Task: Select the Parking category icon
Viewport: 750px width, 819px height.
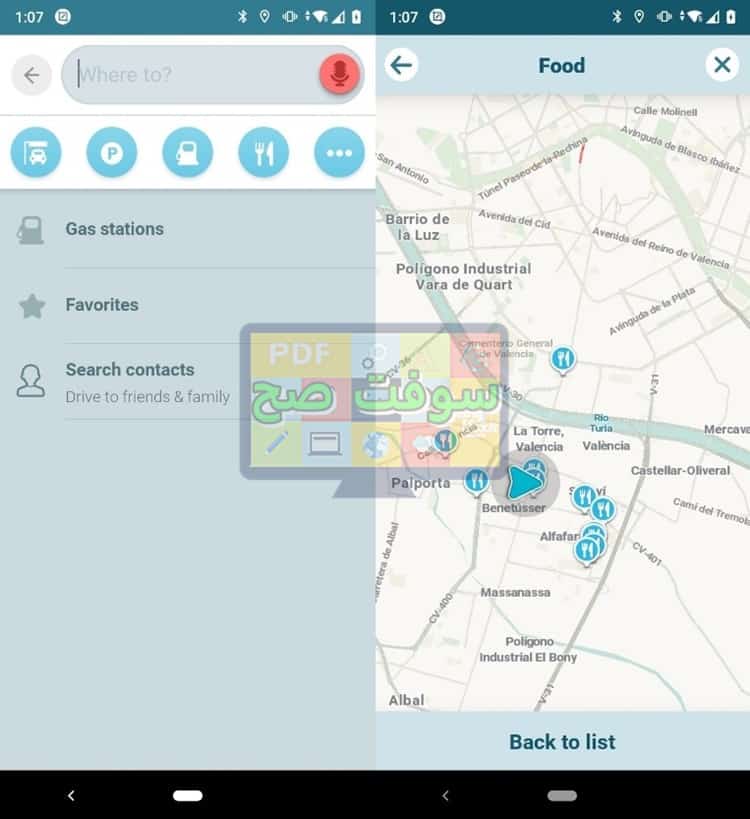Action: point(112,153)
